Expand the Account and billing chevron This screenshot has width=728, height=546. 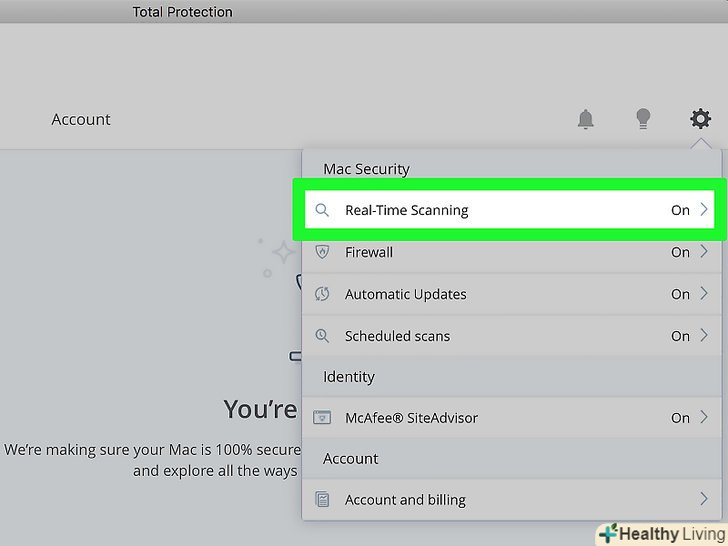704,500
